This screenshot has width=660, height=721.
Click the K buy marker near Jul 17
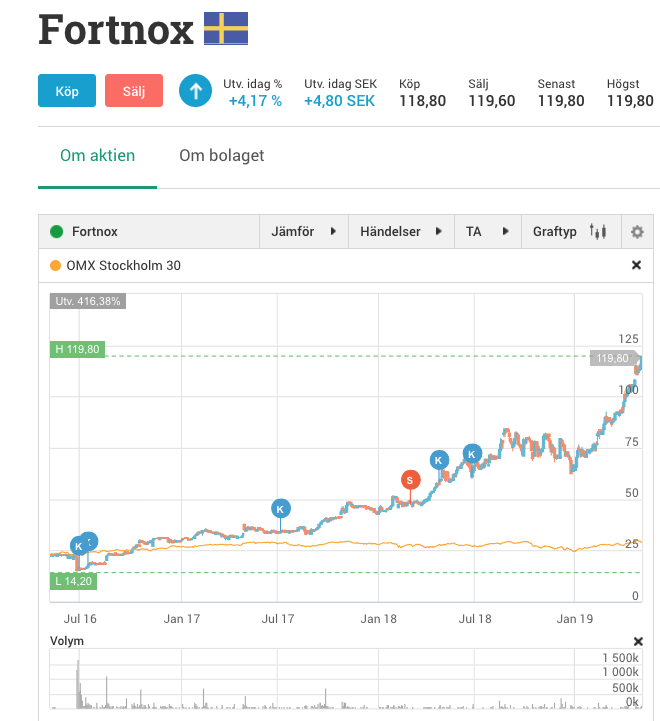click(x=281, y=509)
